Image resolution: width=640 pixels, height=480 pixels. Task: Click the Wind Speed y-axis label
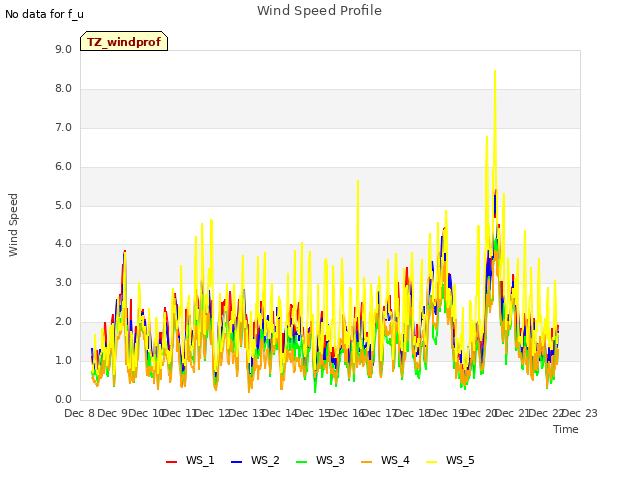coord(13,225)
